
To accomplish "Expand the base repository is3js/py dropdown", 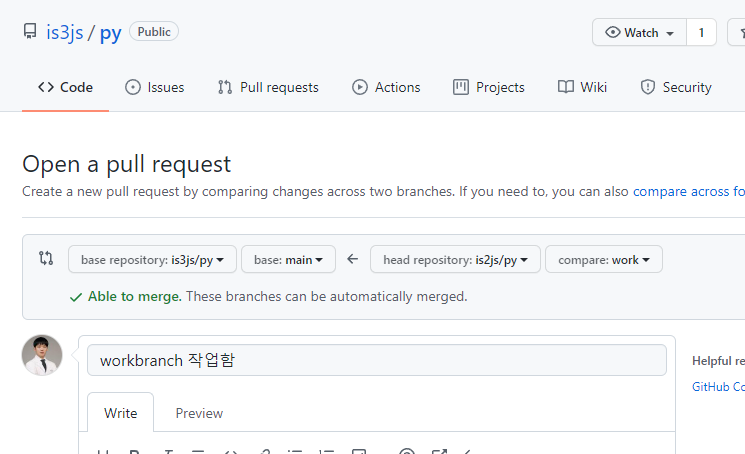I will [152, 259].
